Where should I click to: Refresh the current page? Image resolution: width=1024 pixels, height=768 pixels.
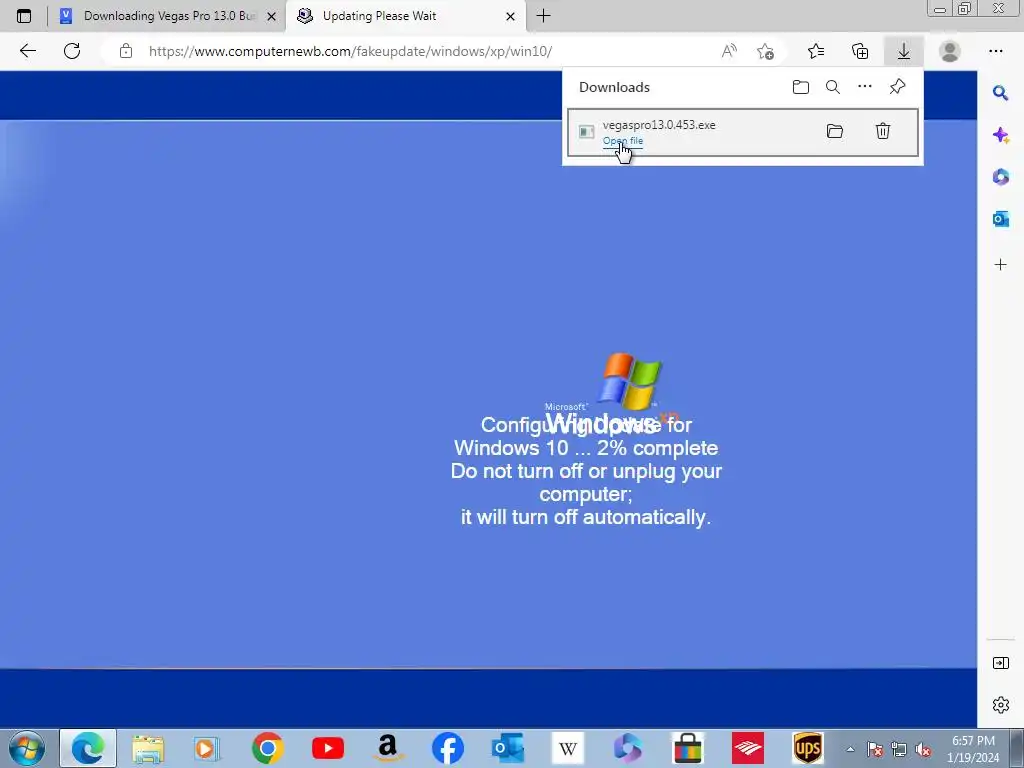pos(72,51)
